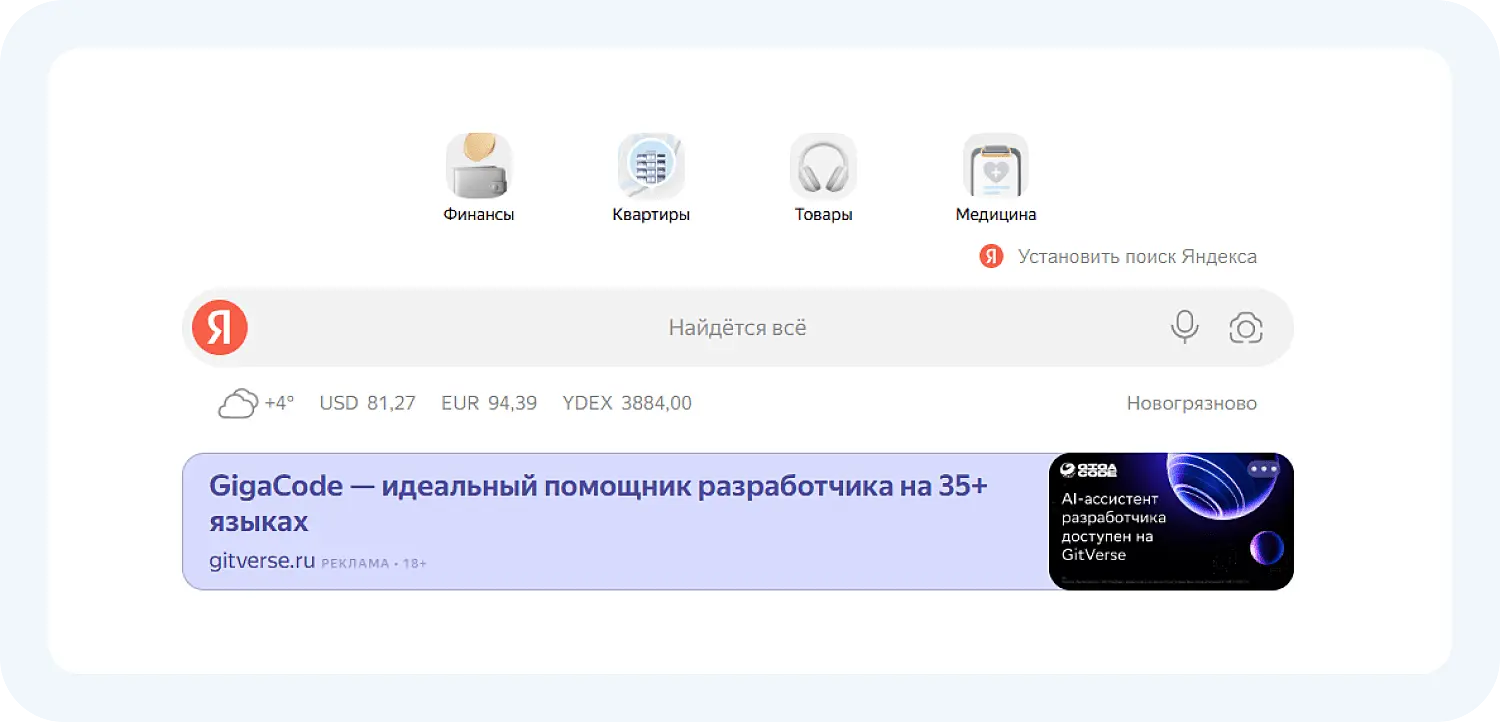Click the РЕКЛАМА 18+ disclosure label

374,562
